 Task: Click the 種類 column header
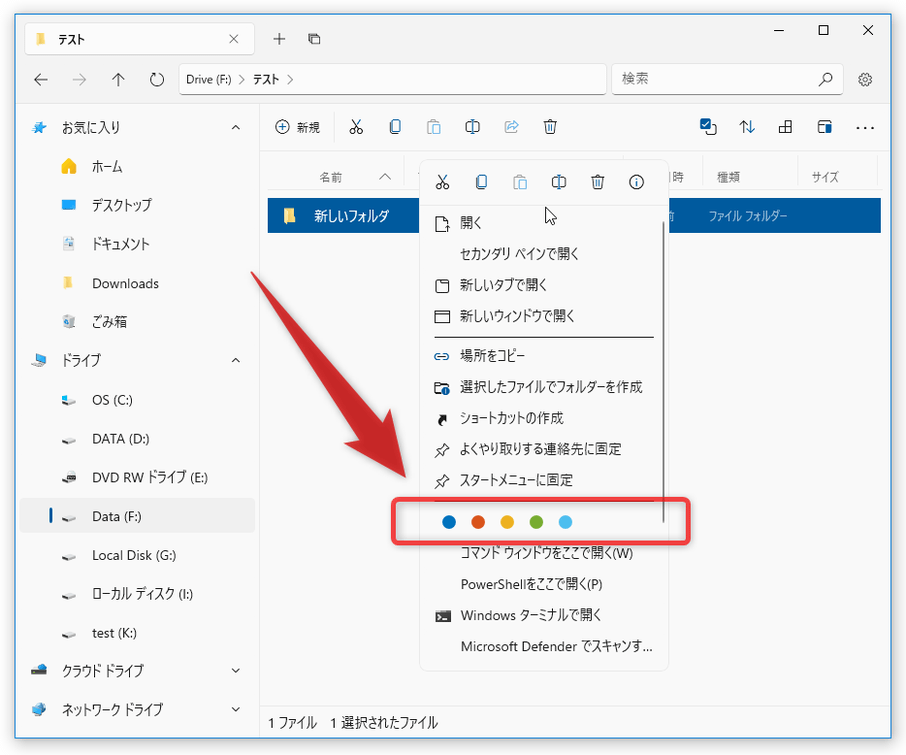point(728,177)
